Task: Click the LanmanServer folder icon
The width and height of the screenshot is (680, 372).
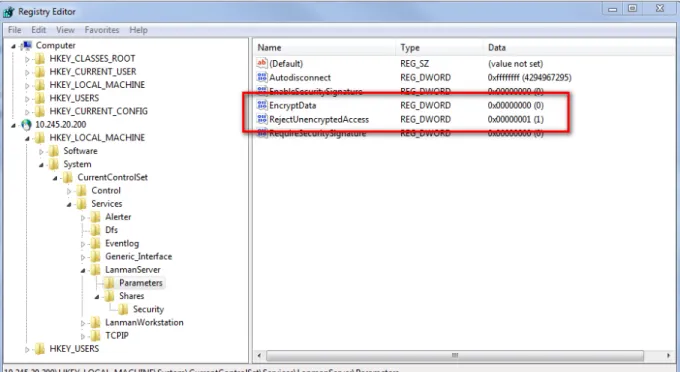Action: coord(95,270)
